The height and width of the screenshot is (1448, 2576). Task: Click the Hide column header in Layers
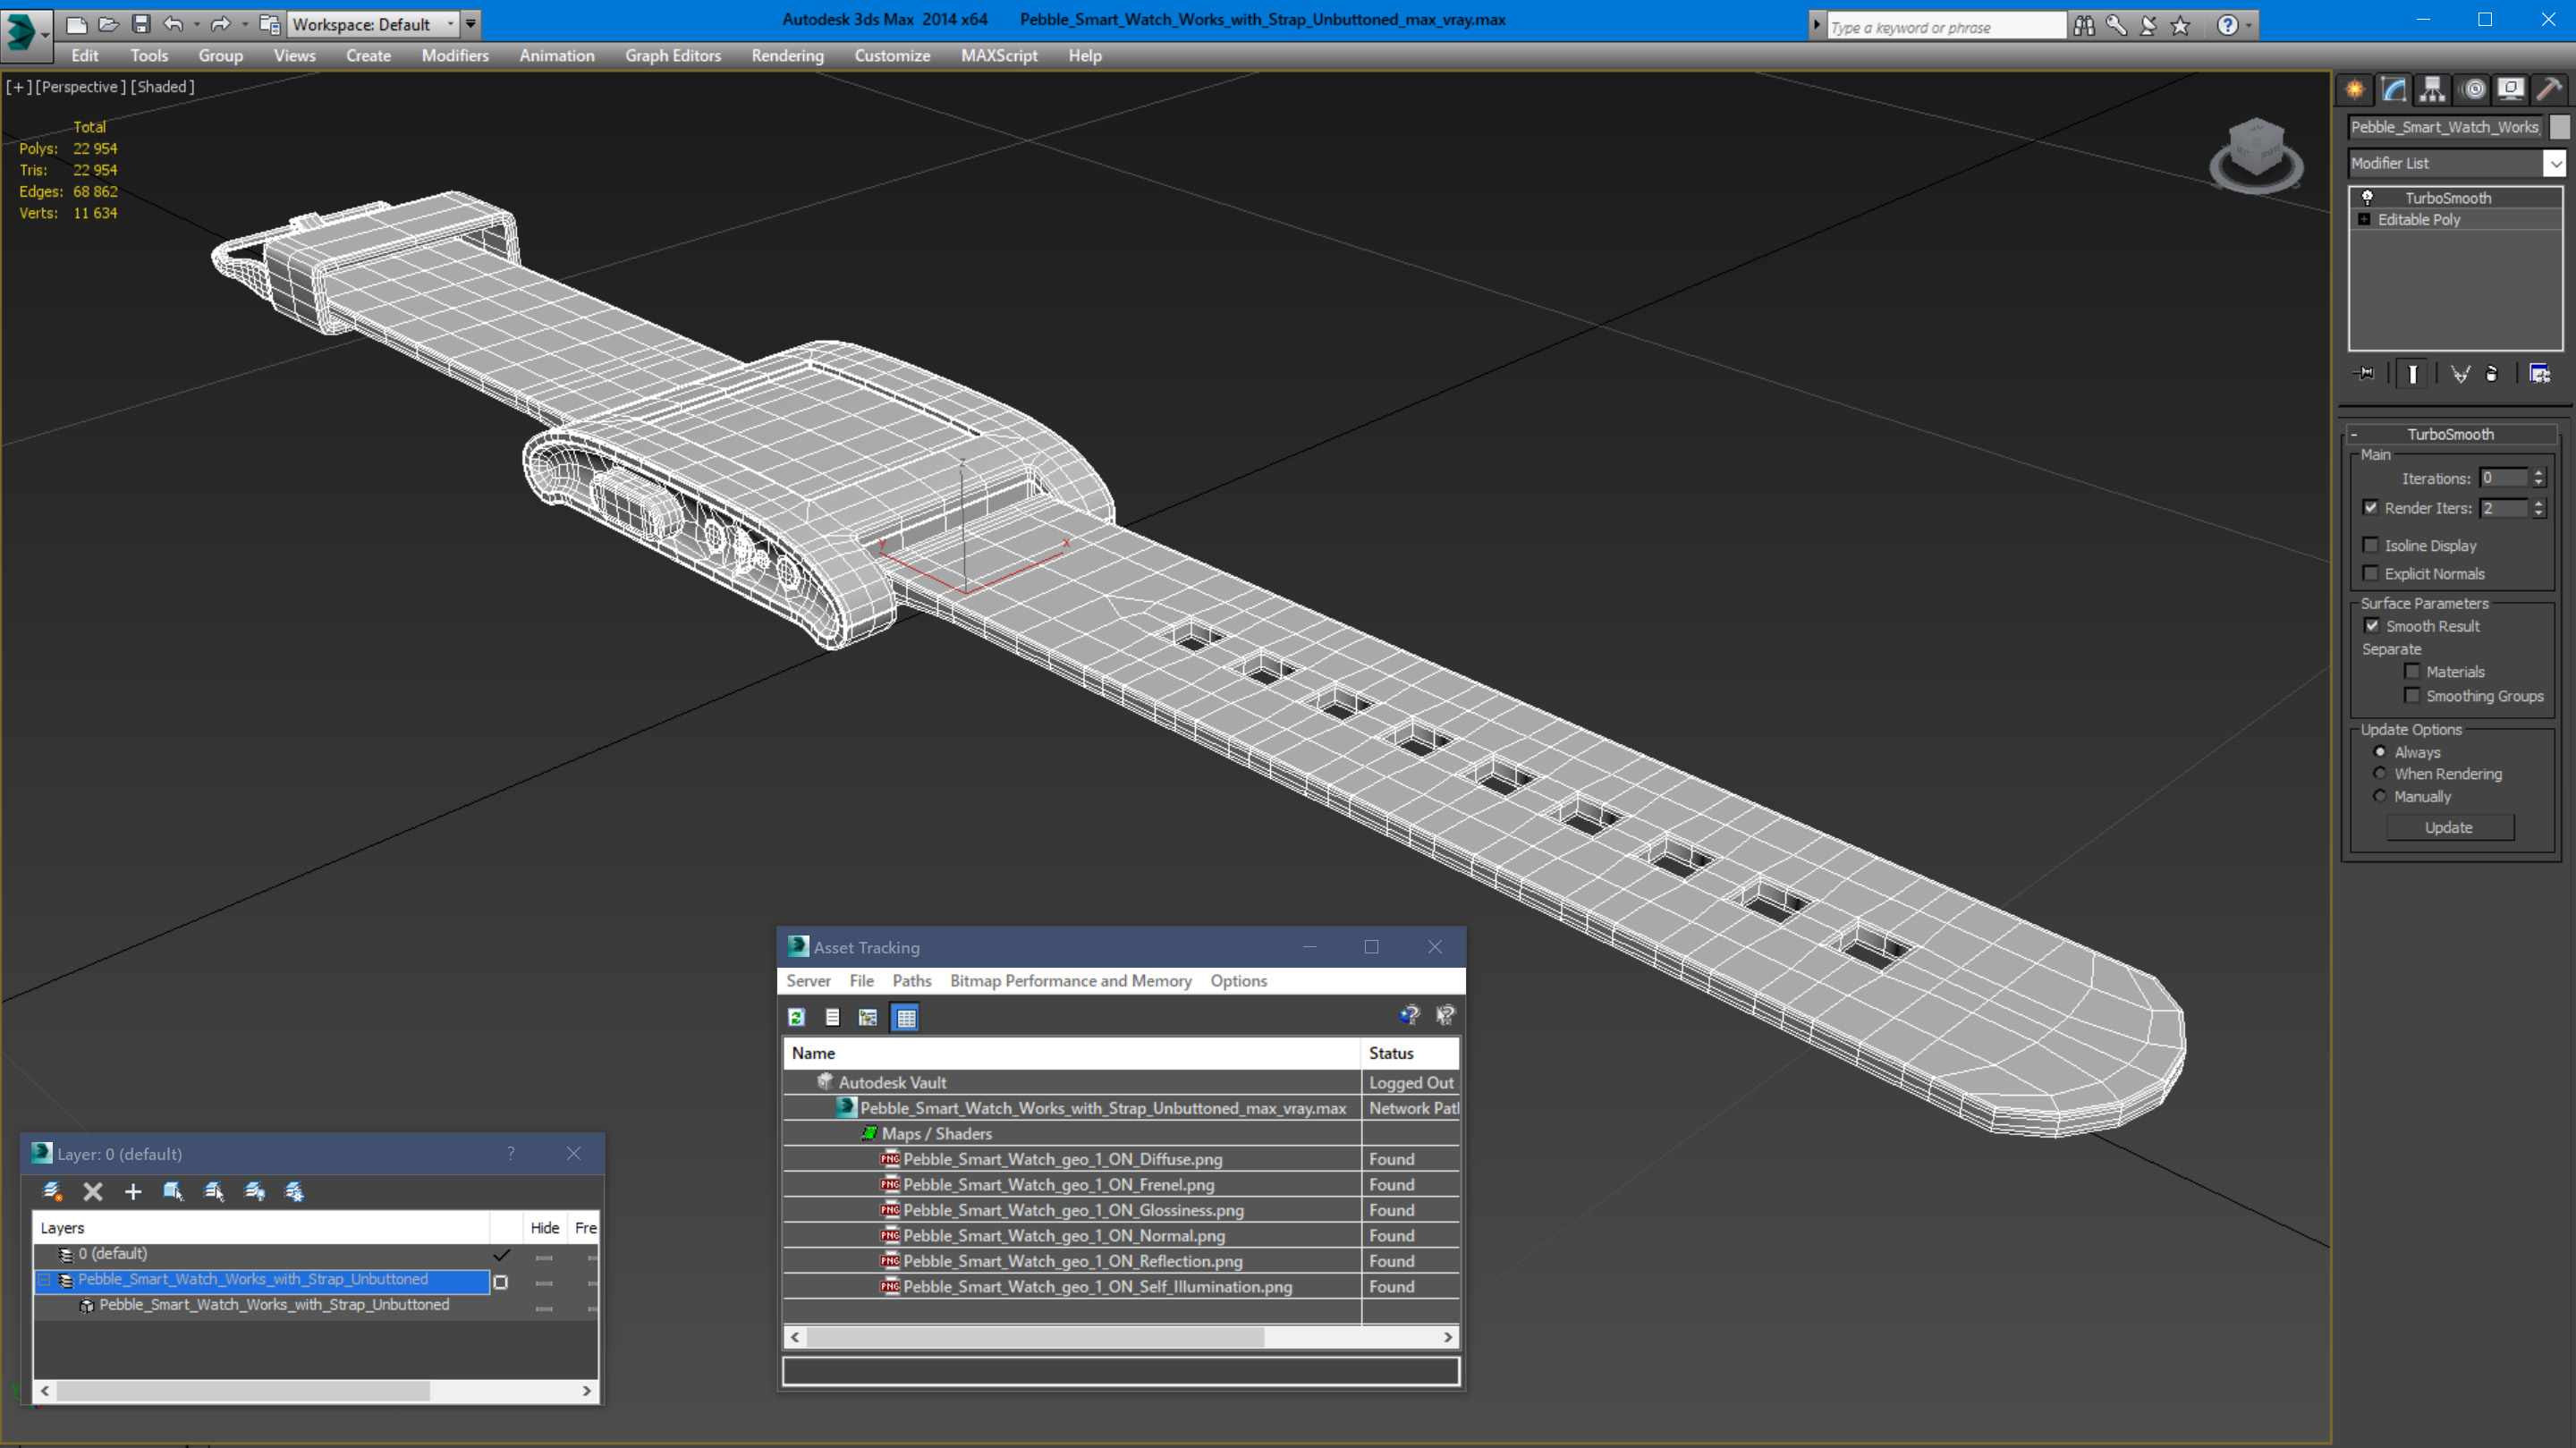tap(545, 1227)
